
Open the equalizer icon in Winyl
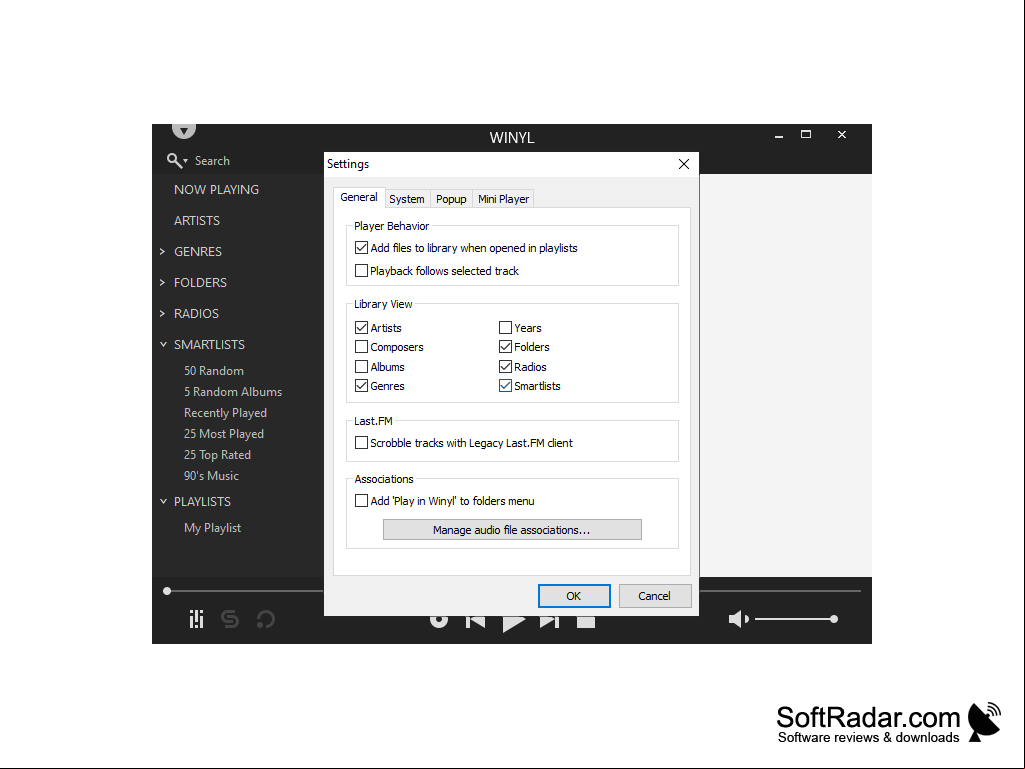point(196,619)
